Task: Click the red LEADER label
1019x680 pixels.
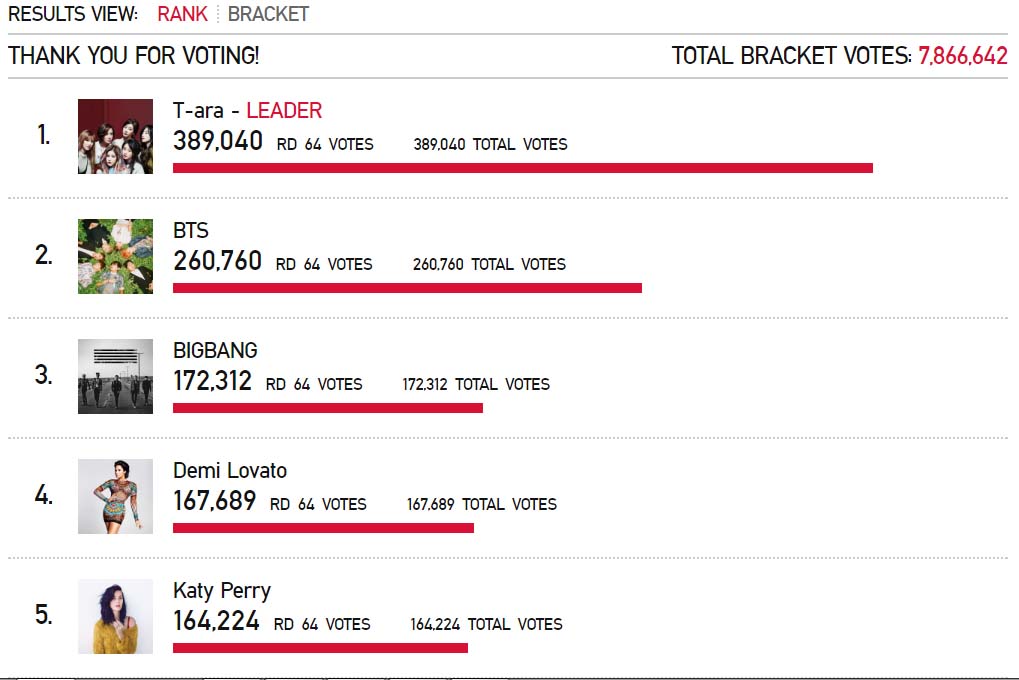Action: 284,110
